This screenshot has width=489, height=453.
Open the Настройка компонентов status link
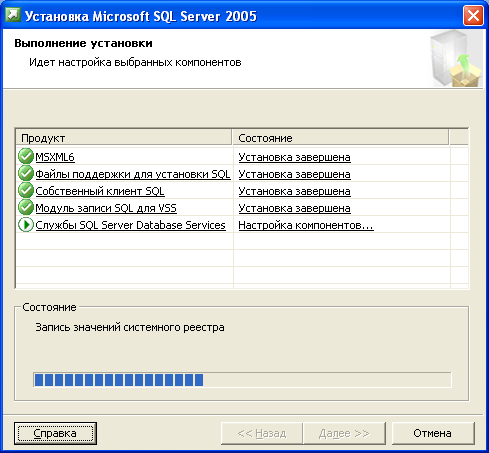point(306,225)
